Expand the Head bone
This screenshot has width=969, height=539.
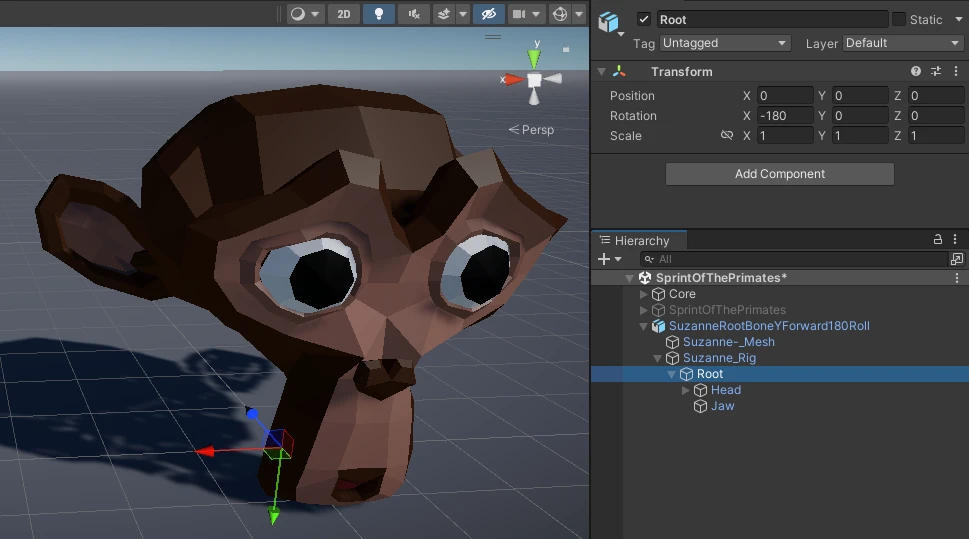click(685, 391)
